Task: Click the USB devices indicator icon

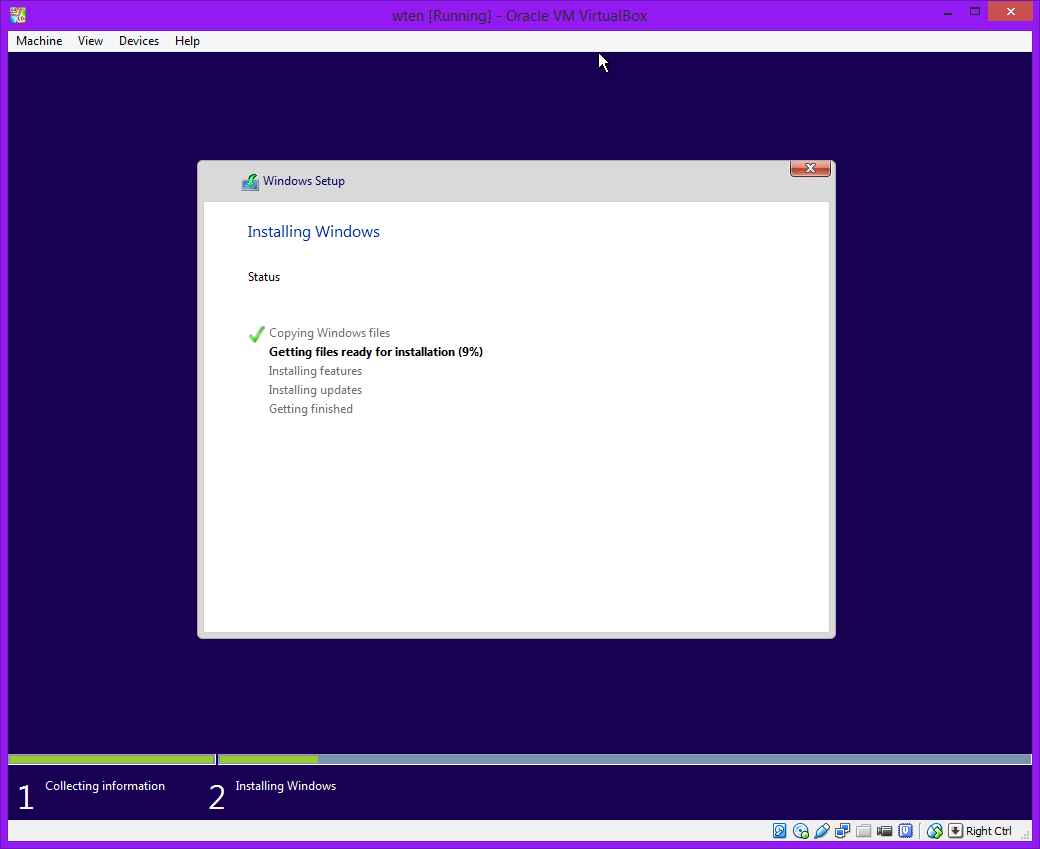Action: coord(822,831)
